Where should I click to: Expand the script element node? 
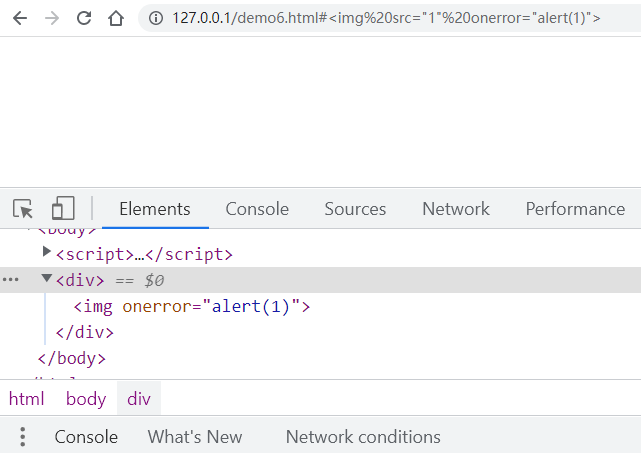tap(47, 254)
